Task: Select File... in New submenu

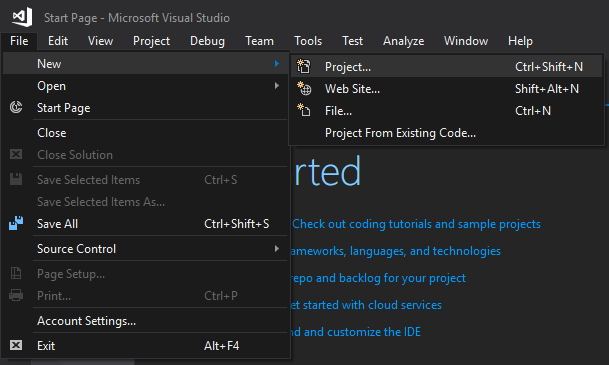Action: pos(447,111)
